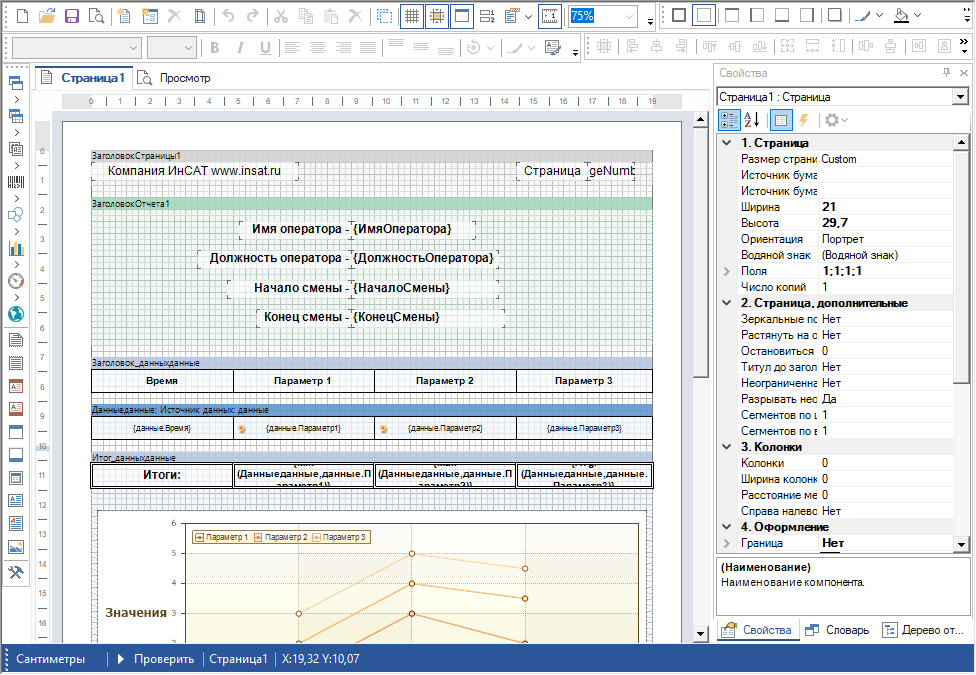Add a new page to the report

[x=124, y=16]
